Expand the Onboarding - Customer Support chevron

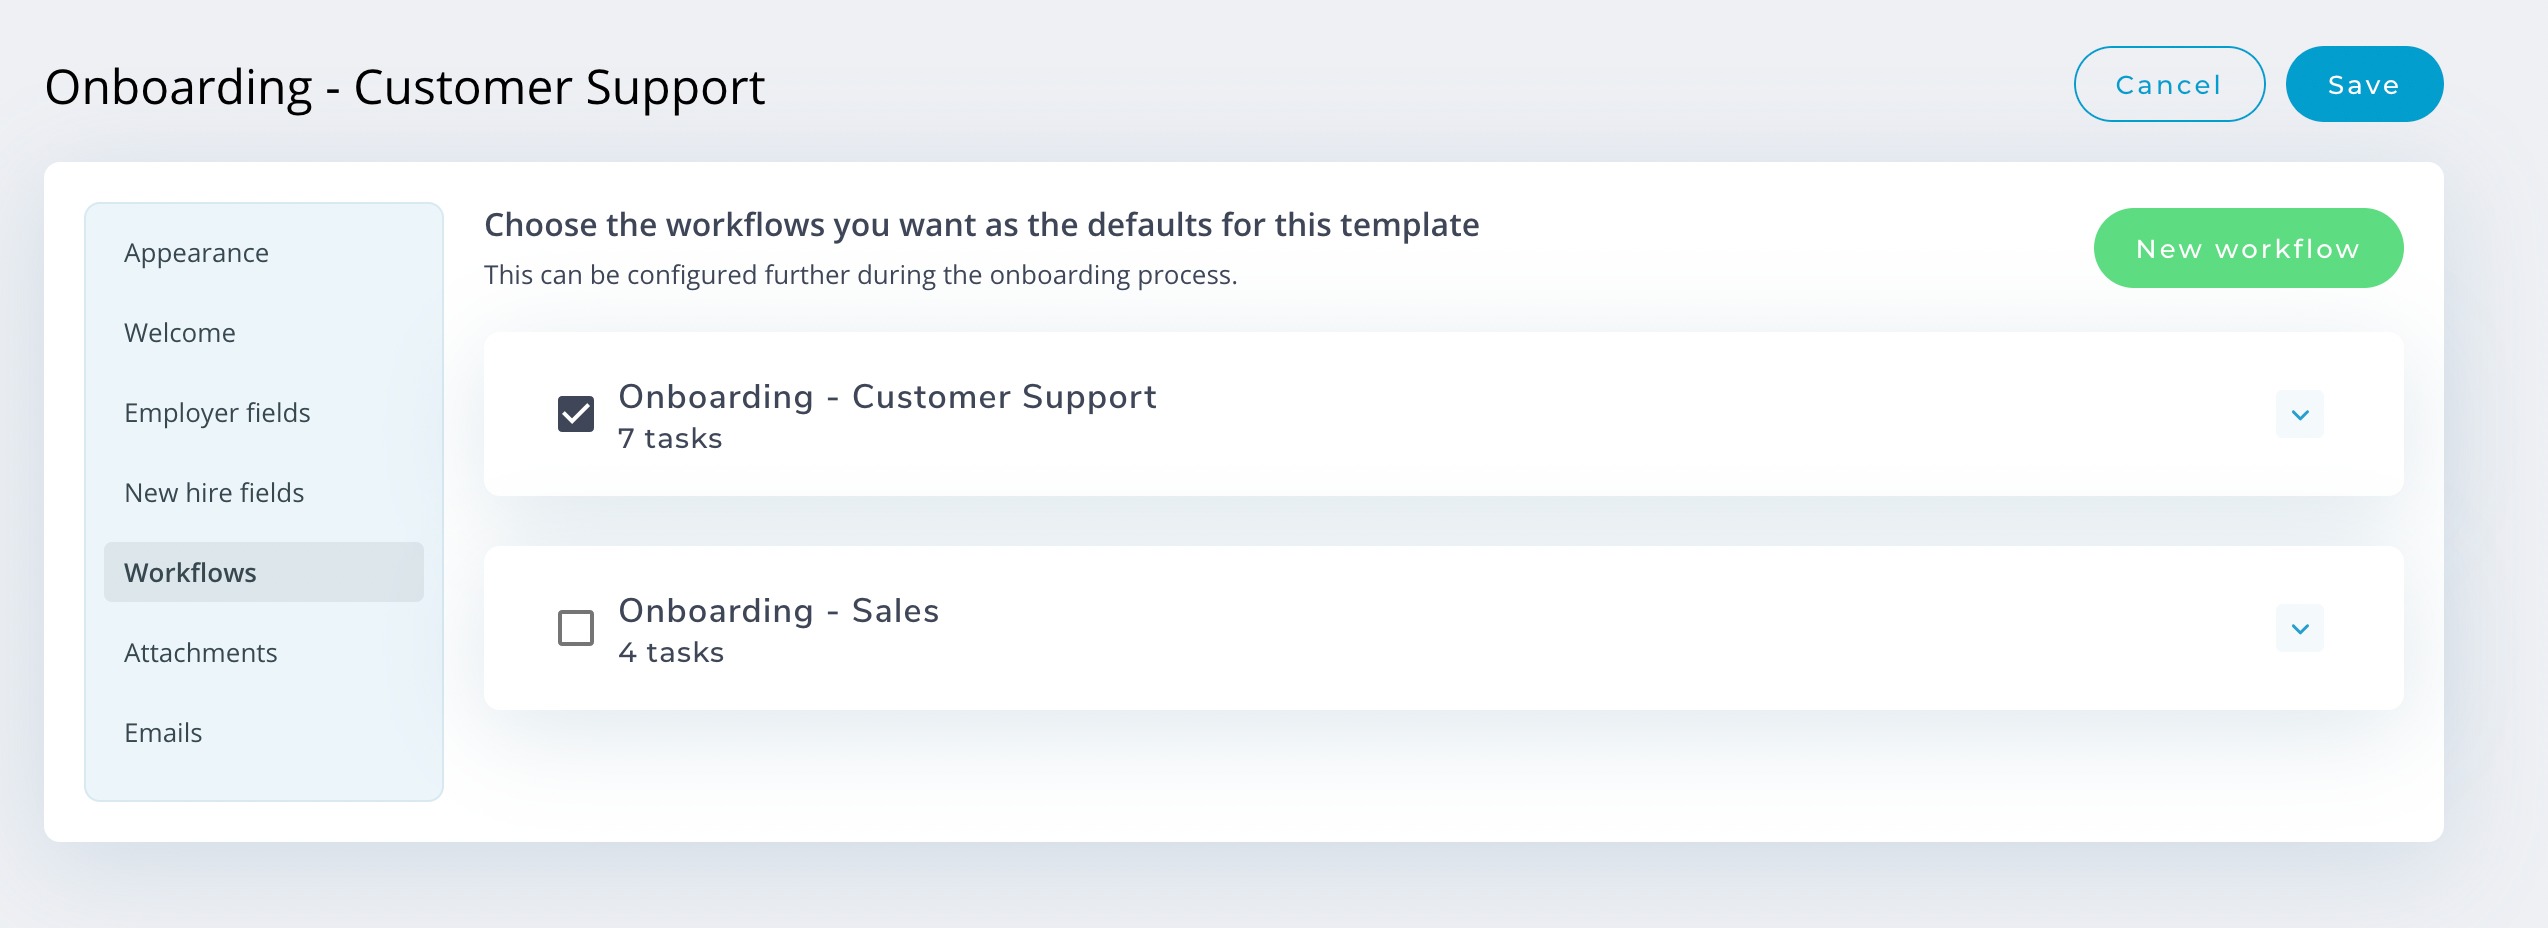click(2299, 414)
